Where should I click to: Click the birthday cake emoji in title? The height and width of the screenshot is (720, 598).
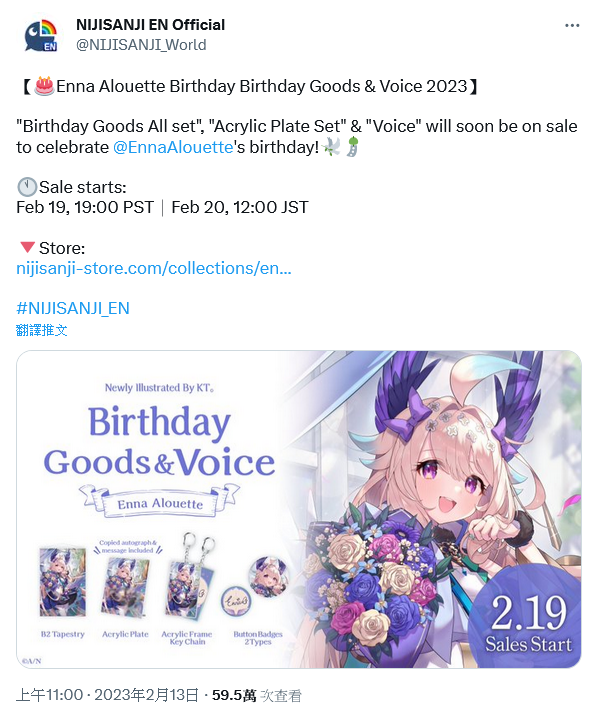coord(44,86)
